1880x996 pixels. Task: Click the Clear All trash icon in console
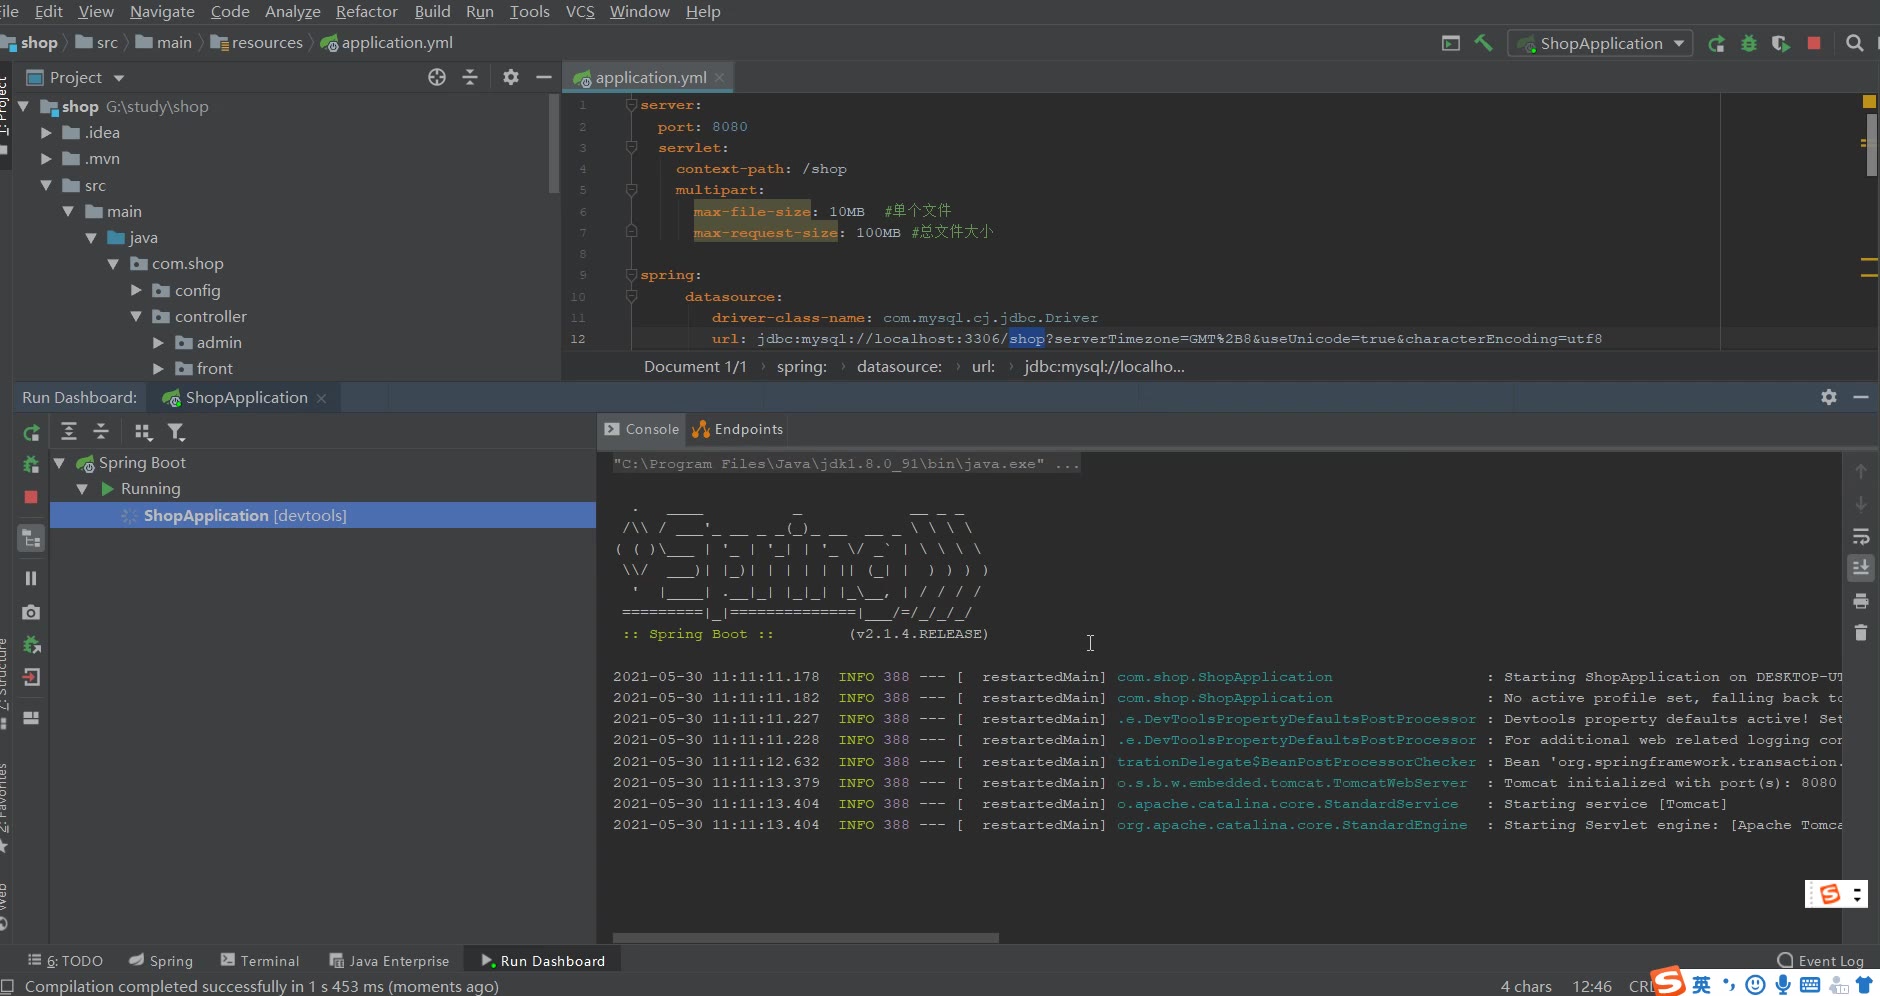[1861, 633]
